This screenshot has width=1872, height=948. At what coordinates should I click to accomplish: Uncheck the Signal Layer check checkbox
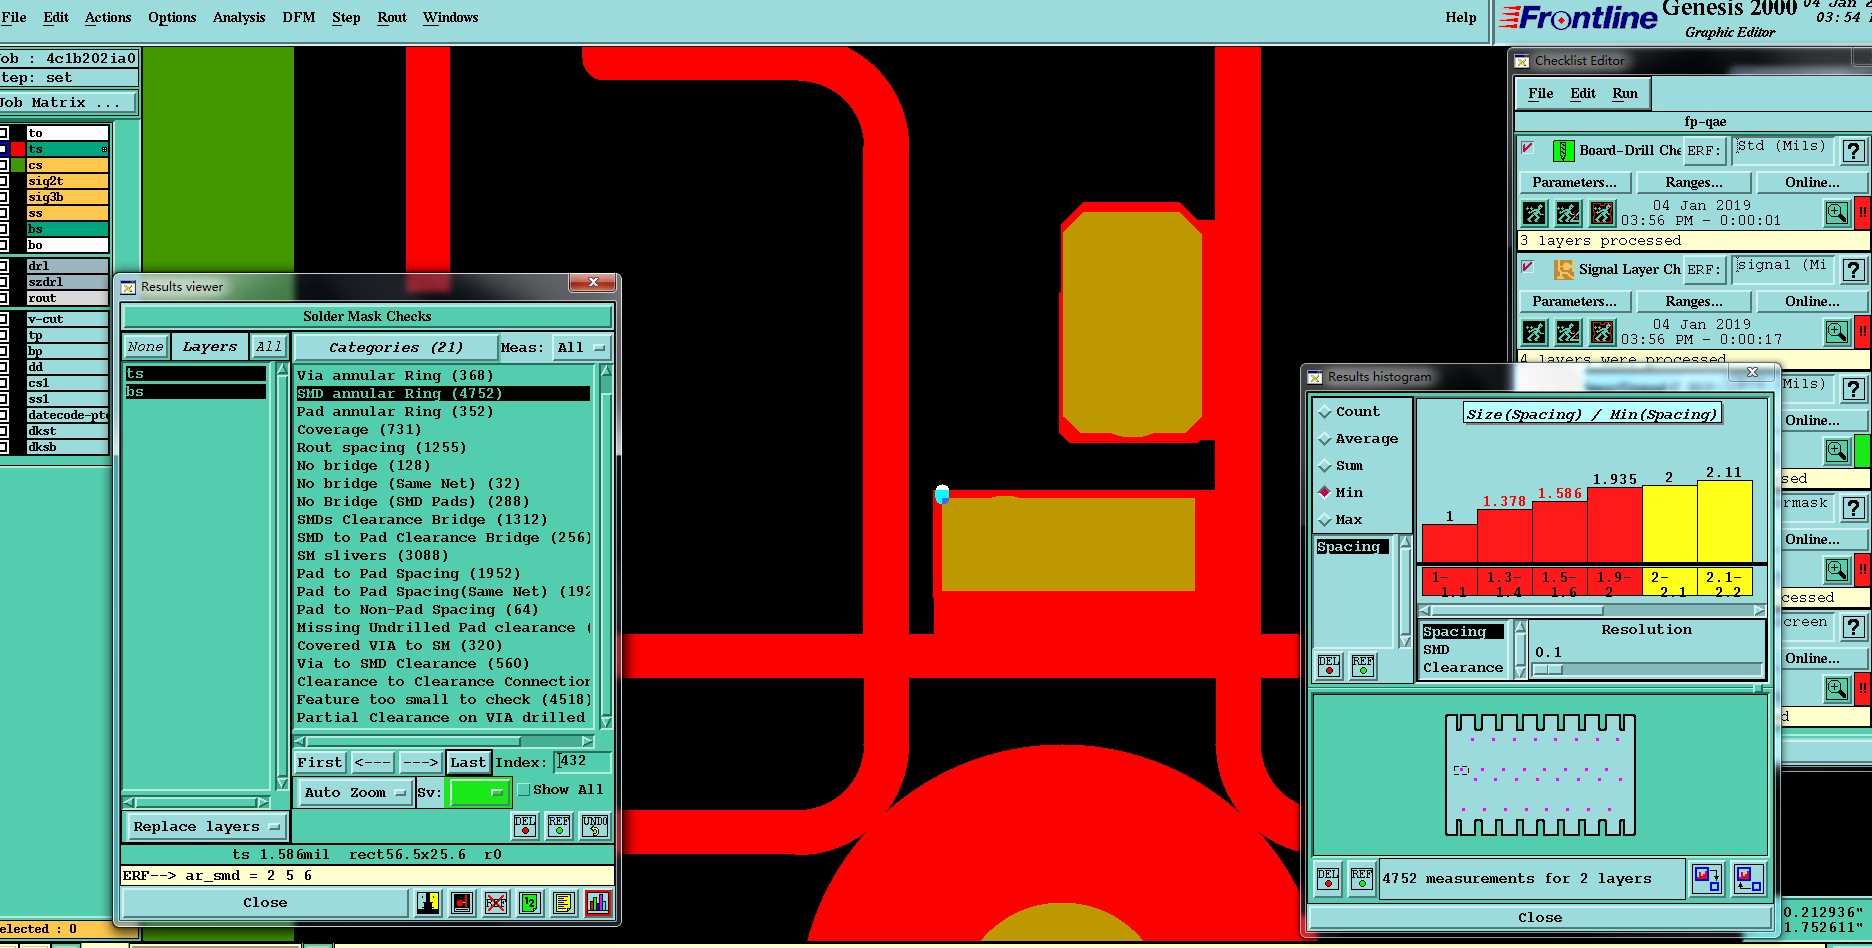coord(1527,267)
